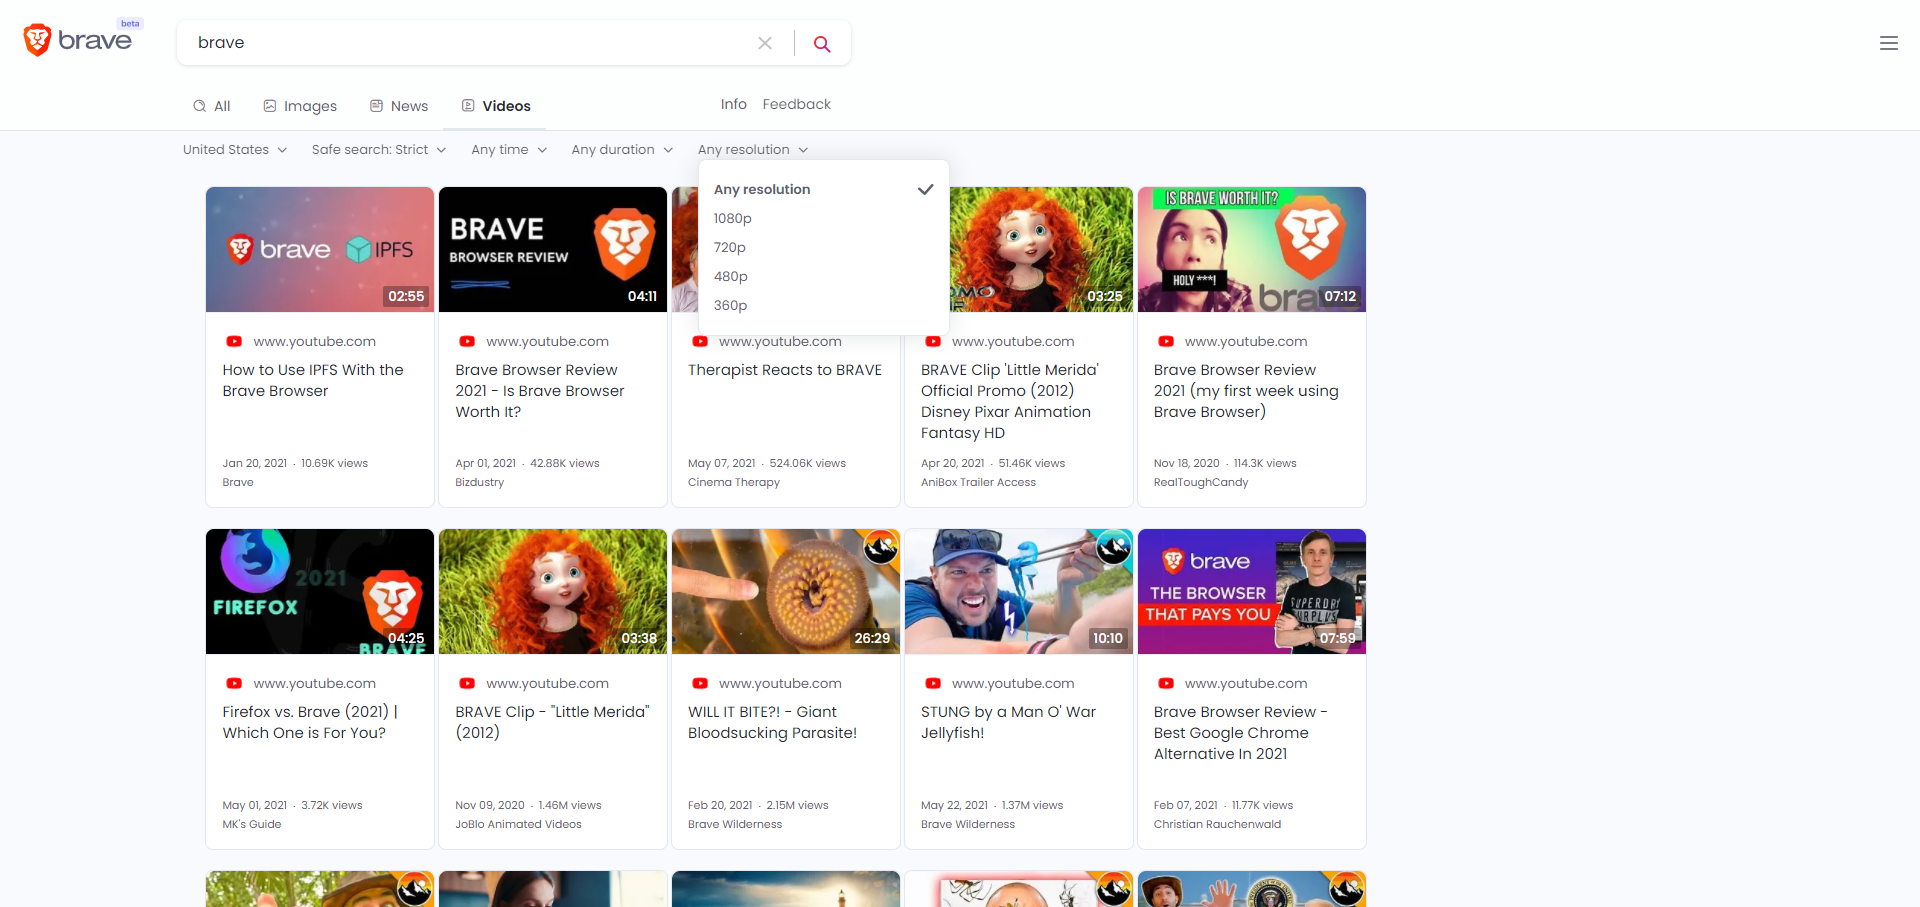Open the Feedback link
1920x907 pixels.
click(797, 104)
